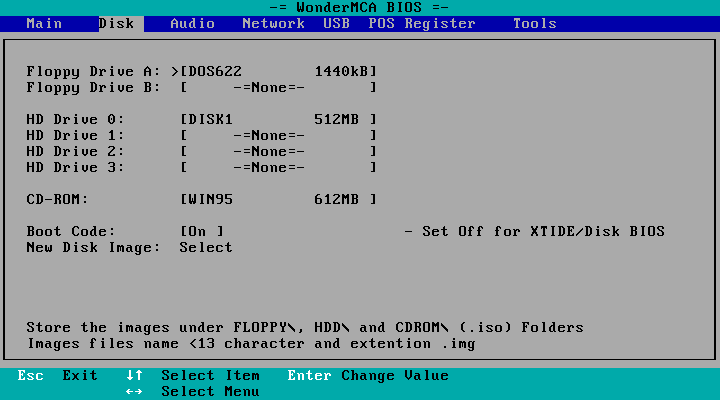The image size is (720, 400).
Task: Click Select for New Disk Image
Action: (206, 248)
